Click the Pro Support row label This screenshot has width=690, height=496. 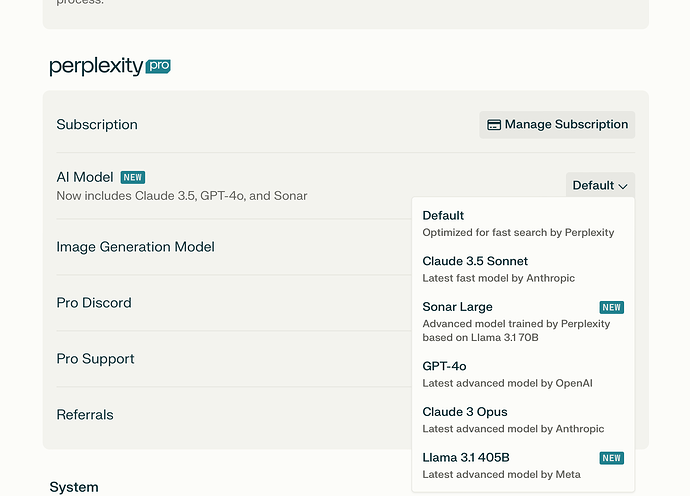pyautogui.click(x=95, y=359)
